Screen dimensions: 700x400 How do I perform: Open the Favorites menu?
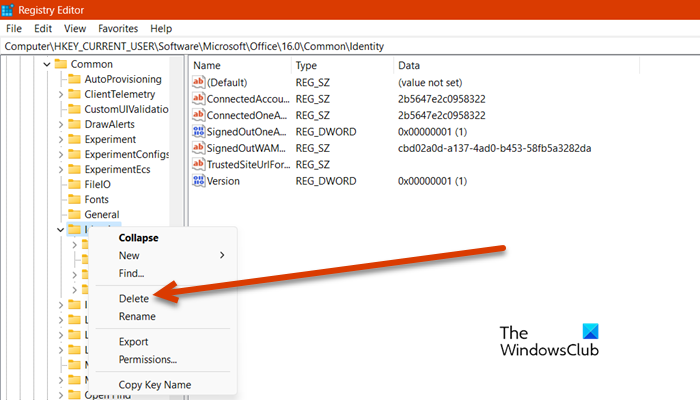pyautogui.click(x=118, y=29)
